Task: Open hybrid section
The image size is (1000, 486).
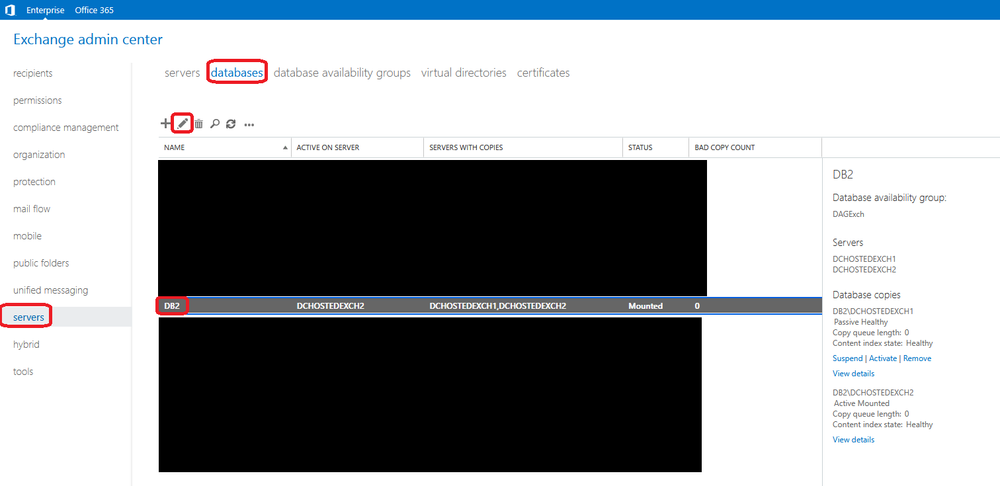Action: (26, 344)
